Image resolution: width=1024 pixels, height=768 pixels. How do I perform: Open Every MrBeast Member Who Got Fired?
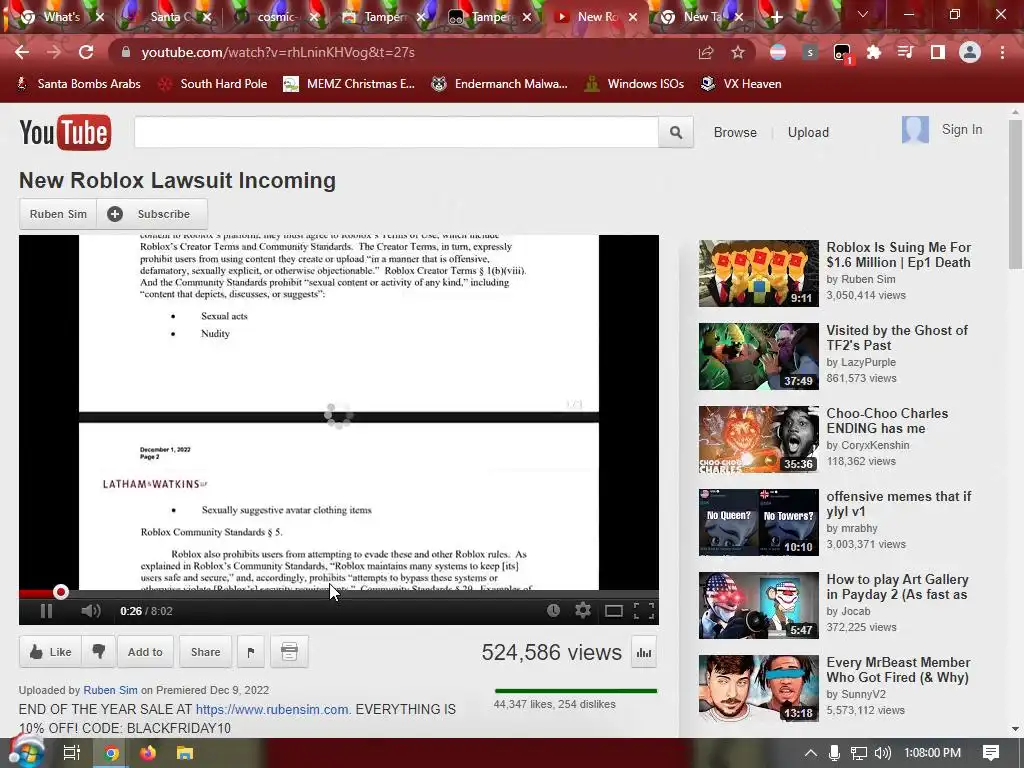point(898,669)
